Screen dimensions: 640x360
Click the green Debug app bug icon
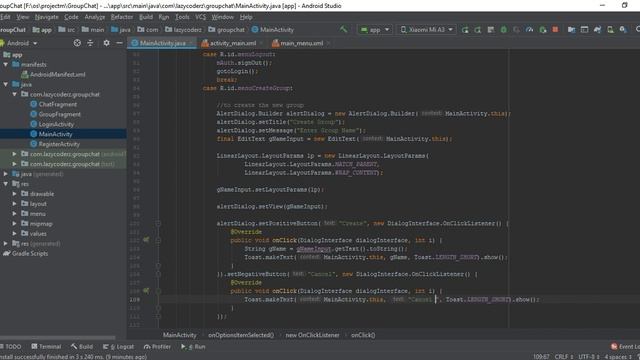(504, 29)
